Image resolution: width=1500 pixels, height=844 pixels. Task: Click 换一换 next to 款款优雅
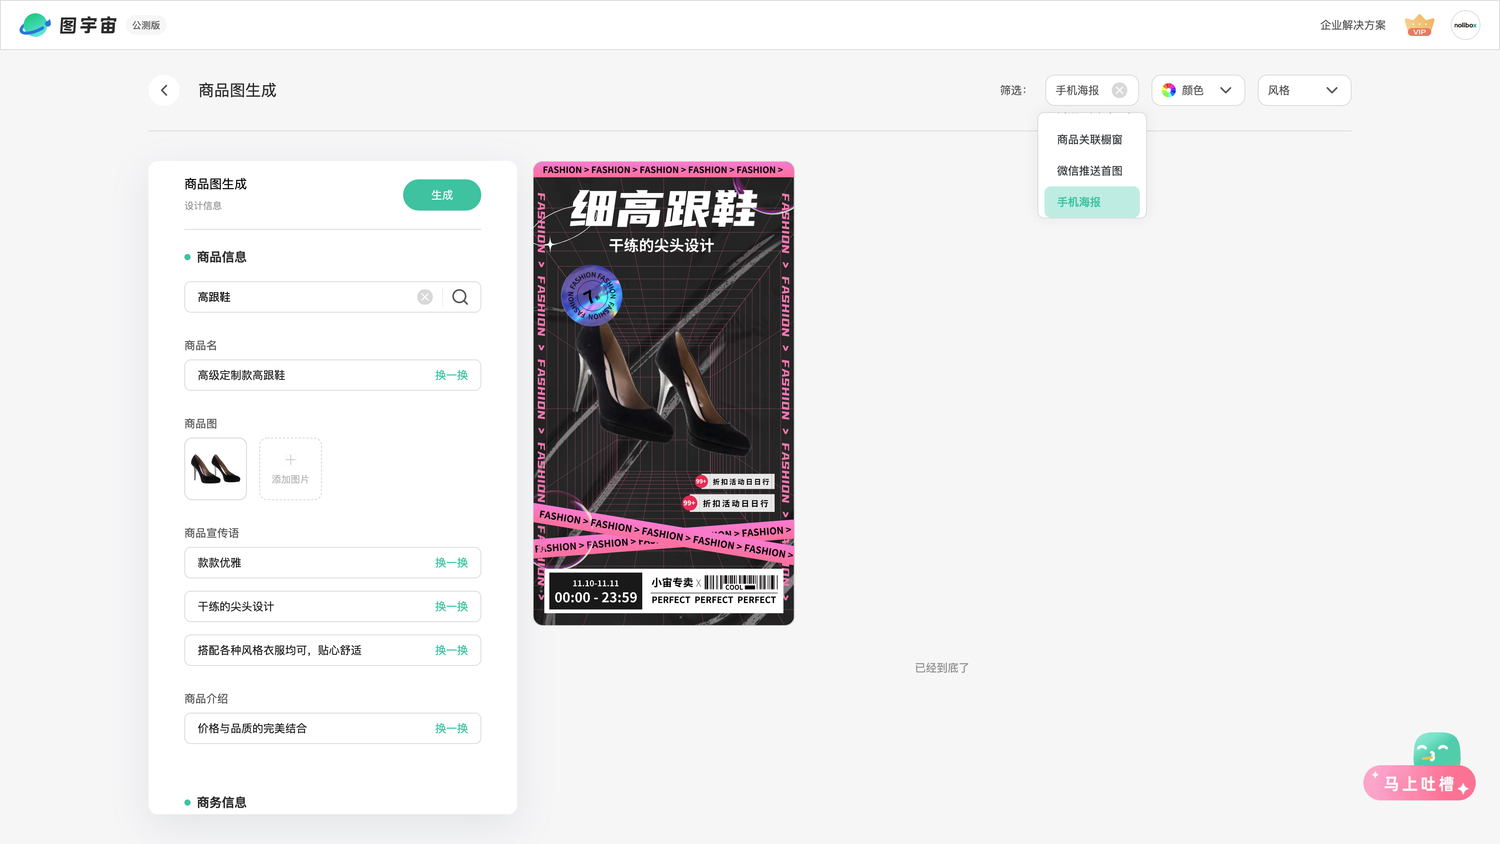451,563
